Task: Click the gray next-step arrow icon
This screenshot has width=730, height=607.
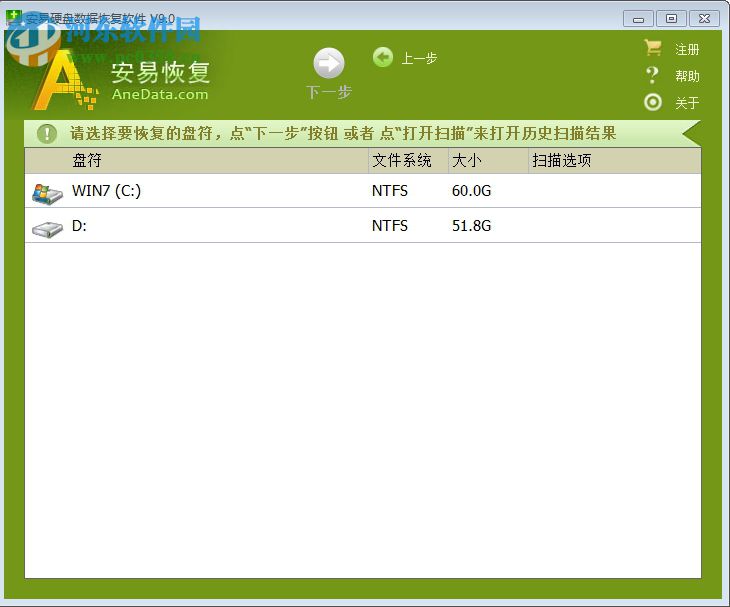Action: point(329,63)
